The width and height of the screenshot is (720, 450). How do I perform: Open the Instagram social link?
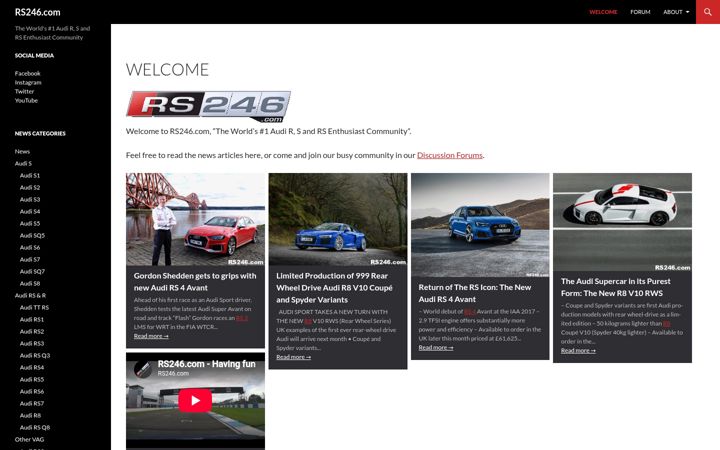(x=28, y=83)
